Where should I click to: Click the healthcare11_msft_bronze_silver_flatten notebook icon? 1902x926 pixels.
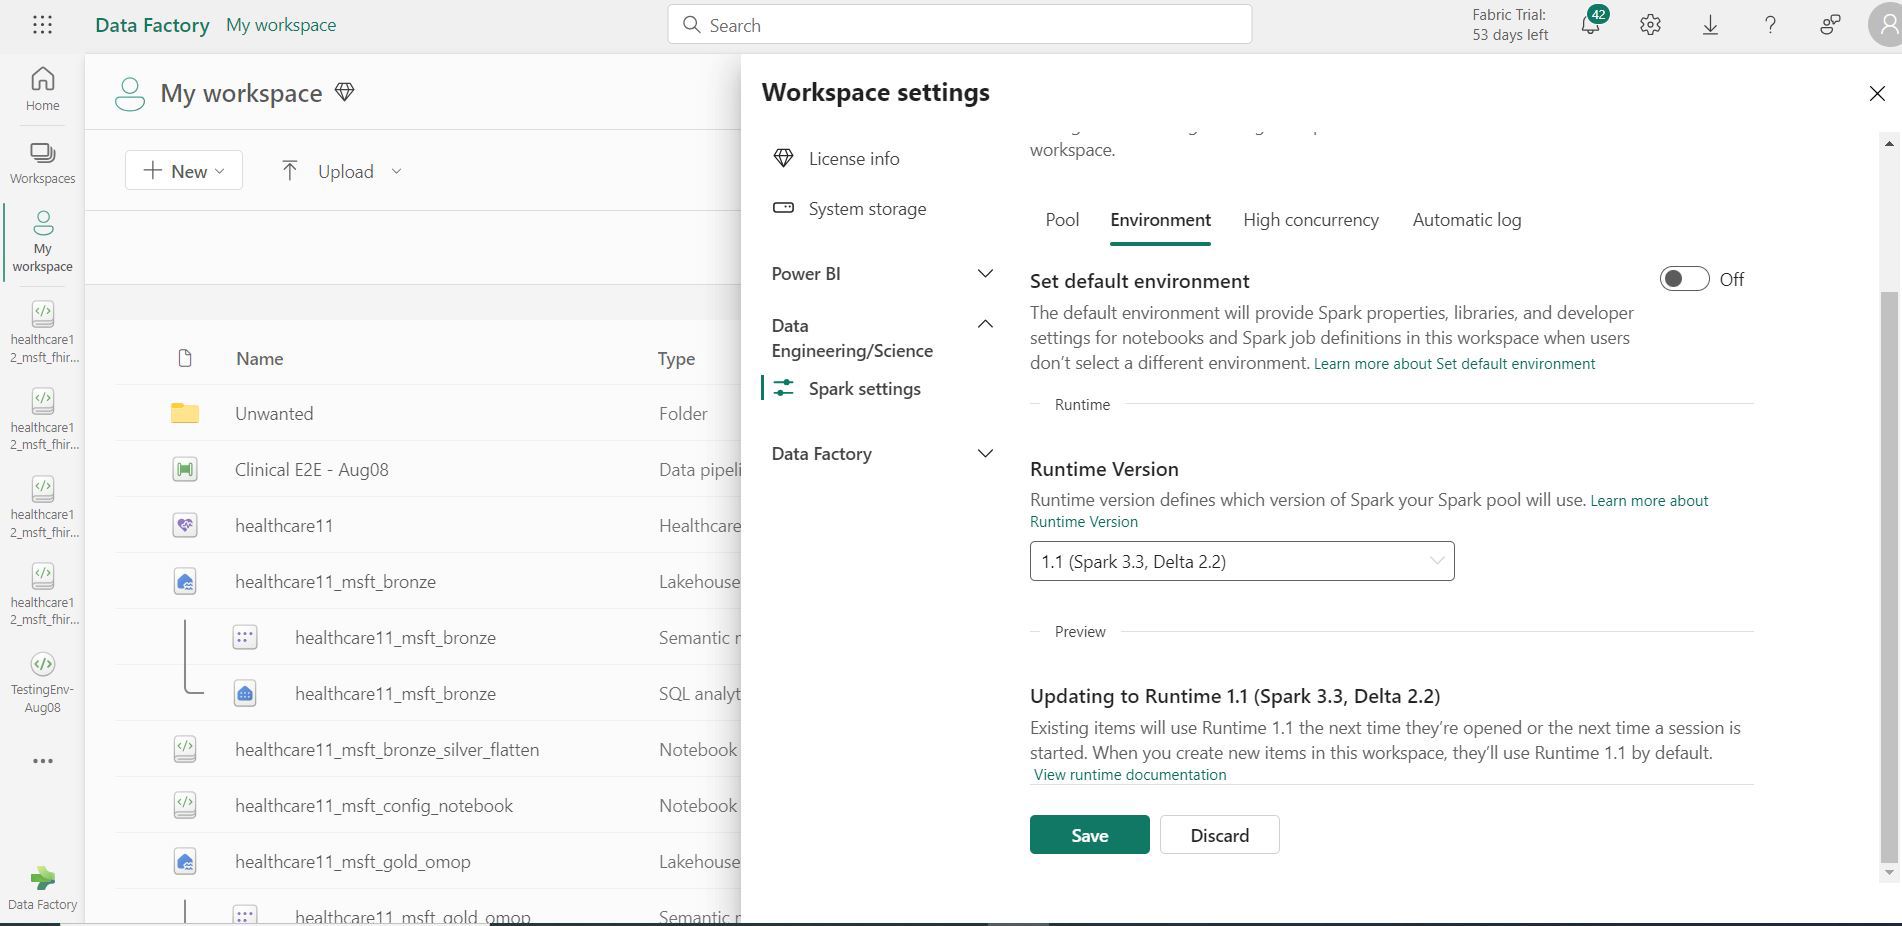tap(184, 749)
